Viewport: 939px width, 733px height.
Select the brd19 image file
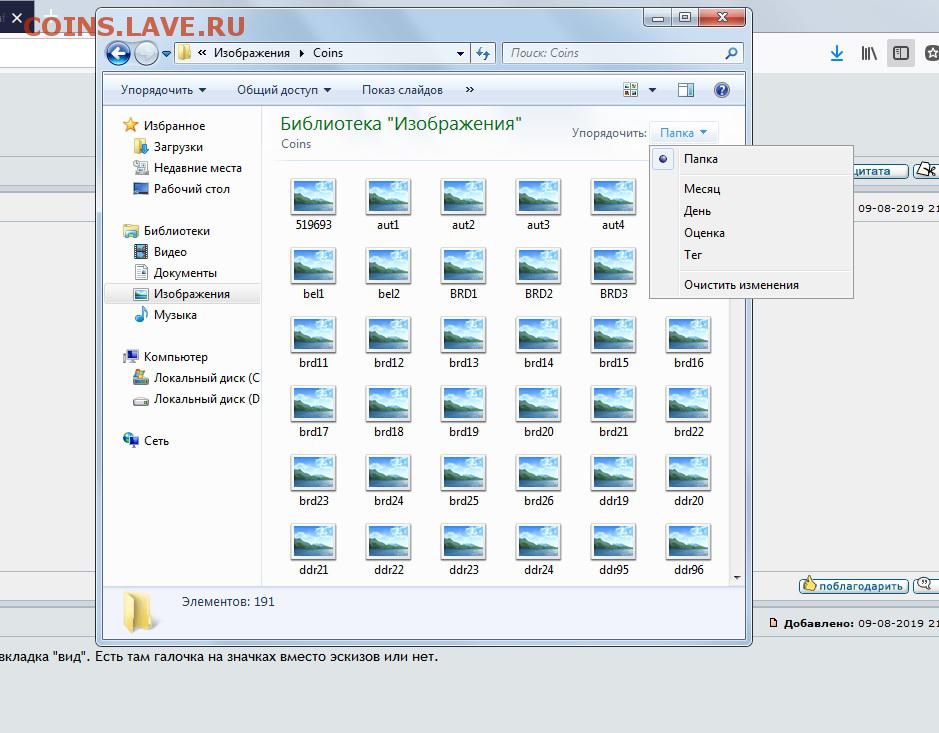[464, 411]
